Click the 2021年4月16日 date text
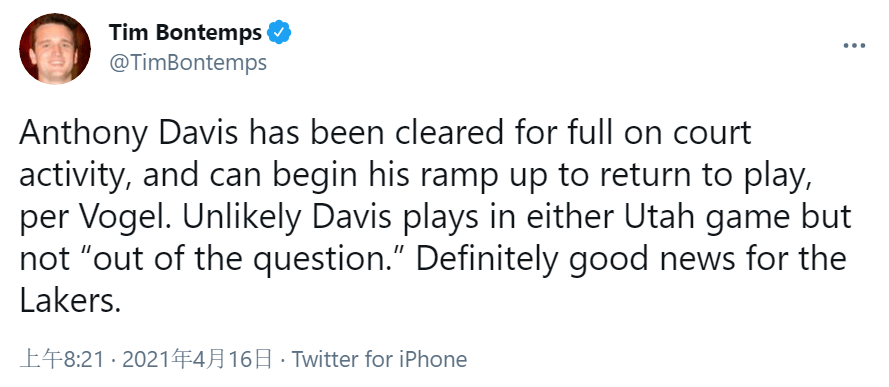 [197, 359]
